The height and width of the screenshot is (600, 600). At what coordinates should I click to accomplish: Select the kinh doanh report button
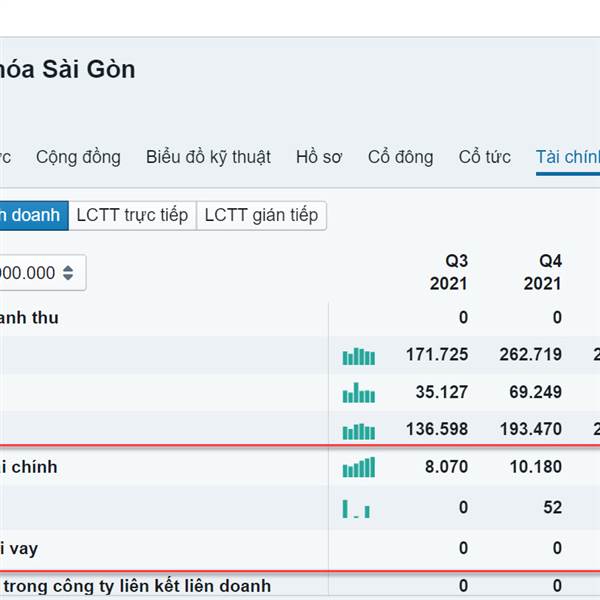[34, 215]
